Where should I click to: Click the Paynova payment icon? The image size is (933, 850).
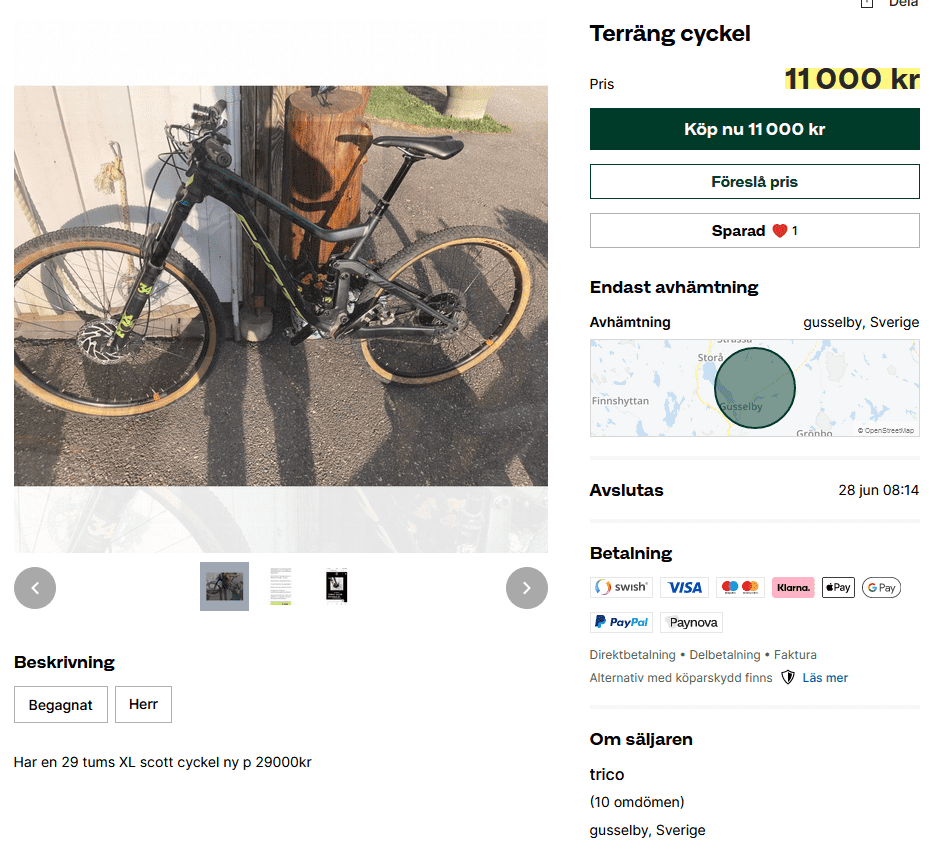click(x=691, y=622)
